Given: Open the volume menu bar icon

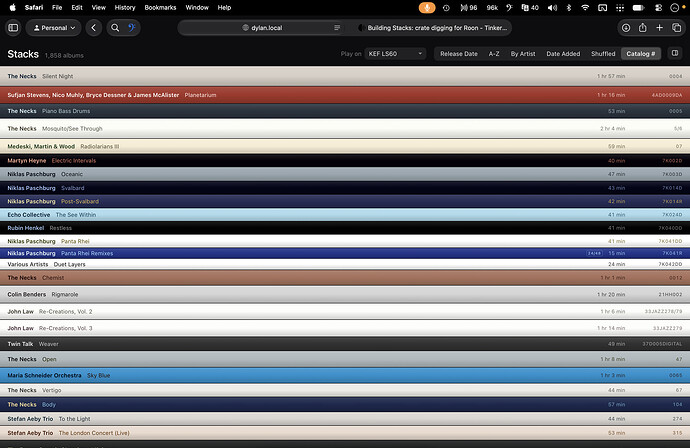Looking at the screenshot, I should 552,7.
